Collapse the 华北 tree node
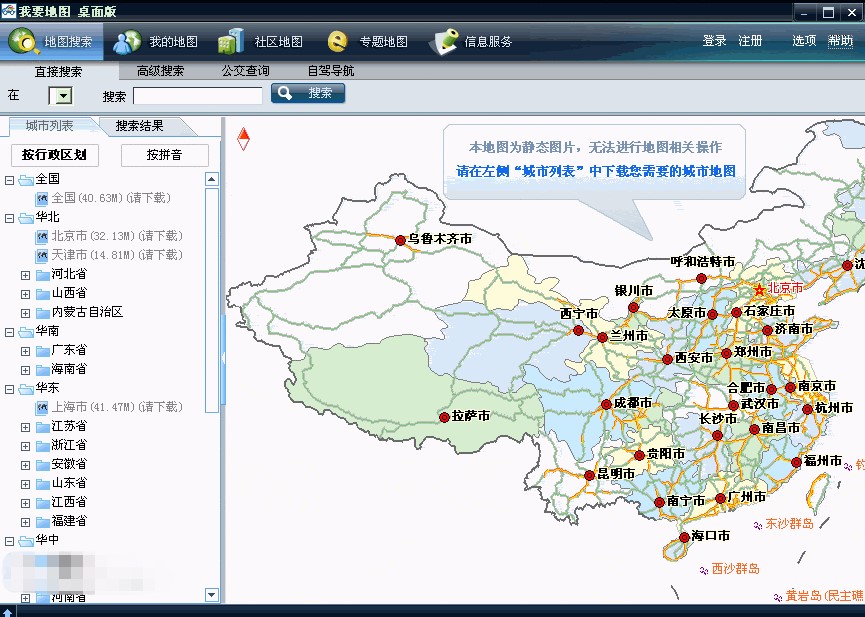The height and width of the screenshot is (617, 865). [x=9, y=218]
